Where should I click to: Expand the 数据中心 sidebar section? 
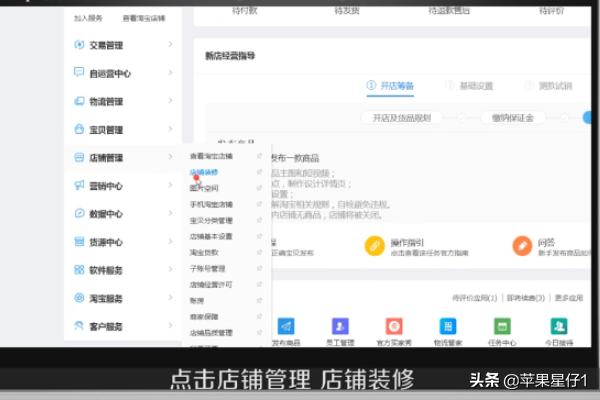tap(170, 214)
